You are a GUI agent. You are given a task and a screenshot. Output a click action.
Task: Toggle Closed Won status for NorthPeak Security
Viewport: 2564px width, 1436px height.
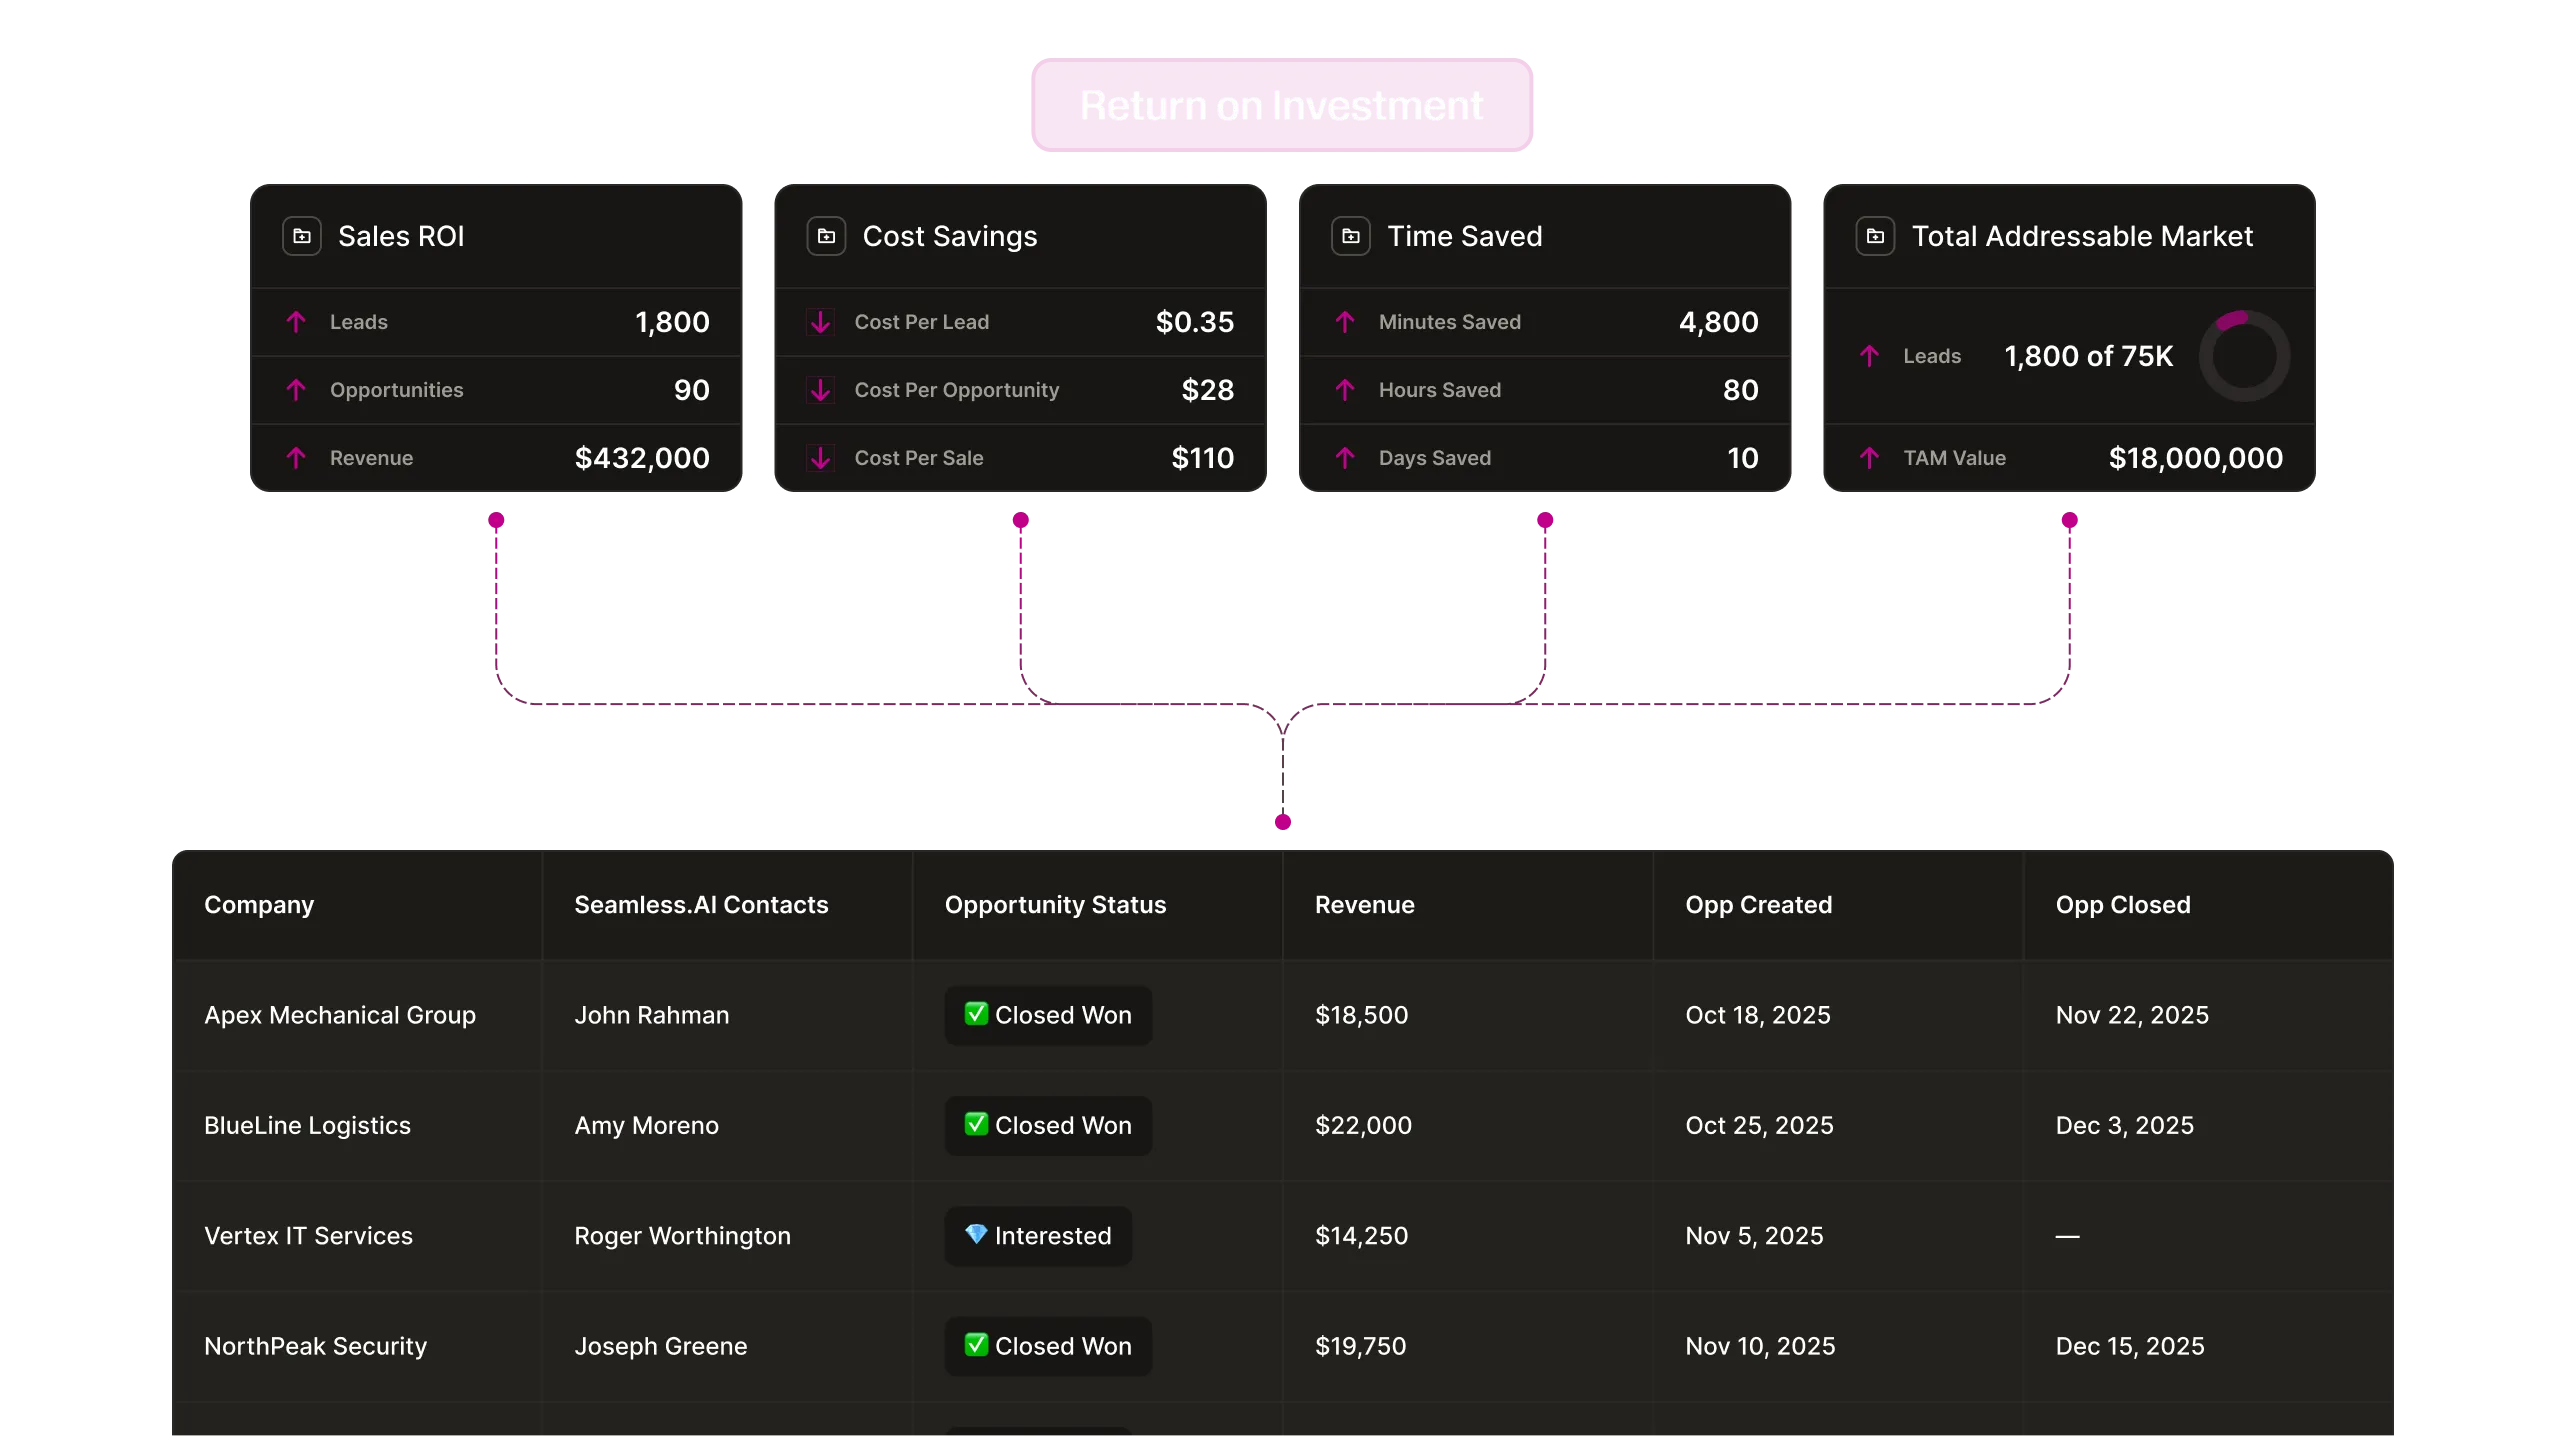click(1048, 1346)
